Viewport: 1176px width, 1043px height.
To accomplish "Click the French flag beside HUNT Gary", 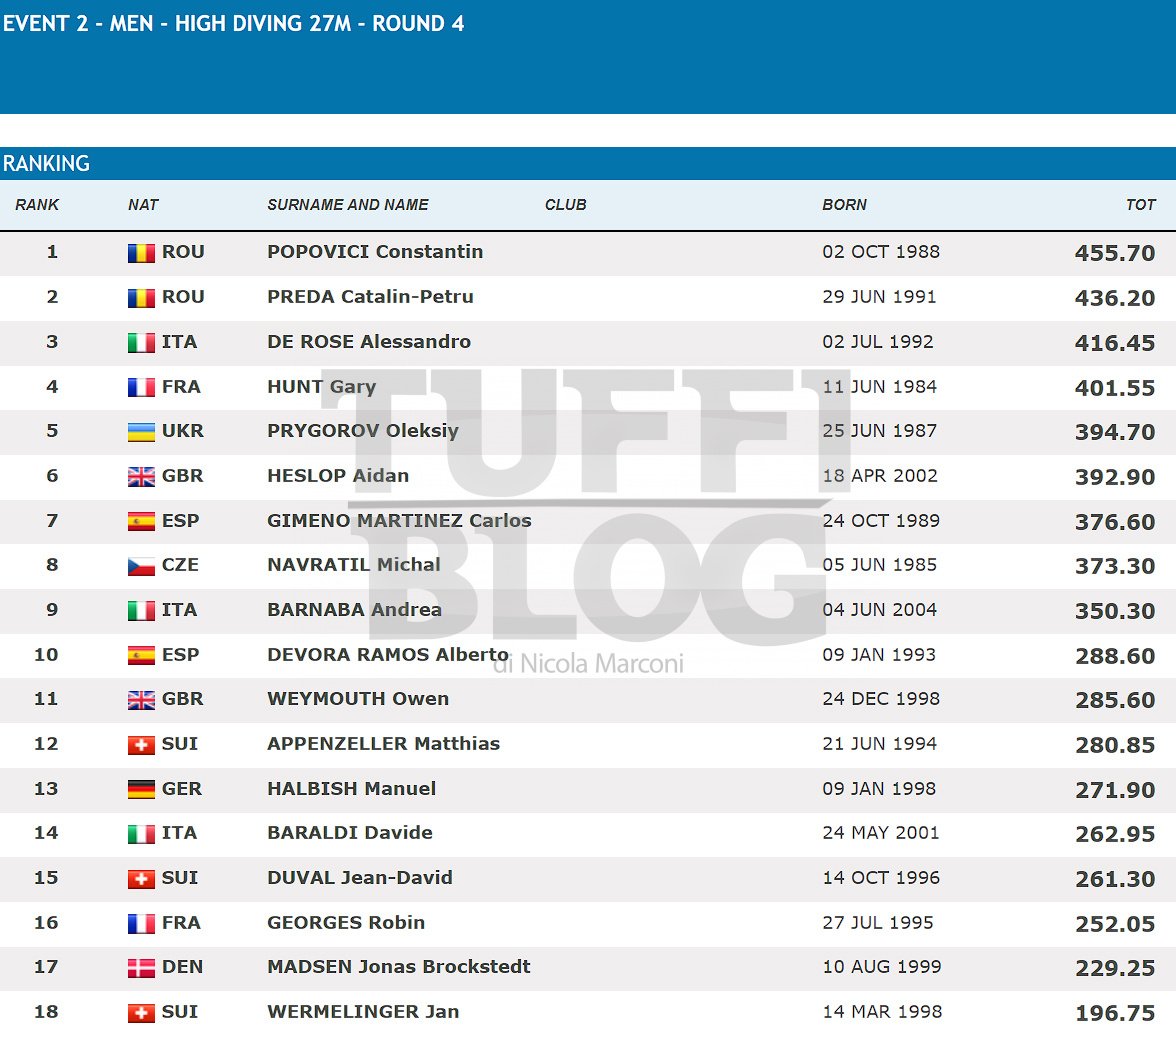I will click(141, 387).
